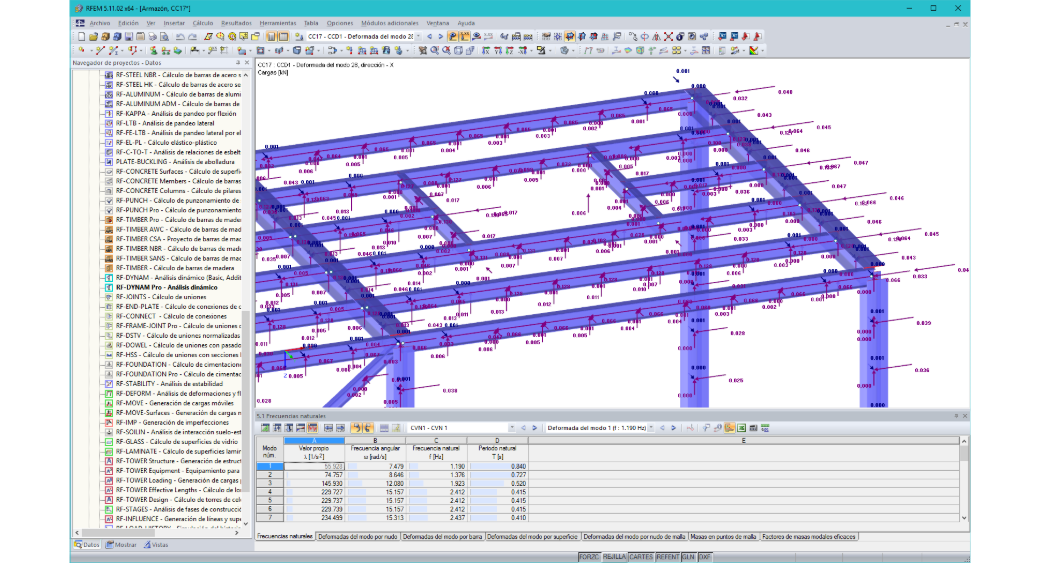This screenshot has height=563, width=1040.
Task: Switch to Deformadas del modo por nudo tab
Action: click(358, 536)
